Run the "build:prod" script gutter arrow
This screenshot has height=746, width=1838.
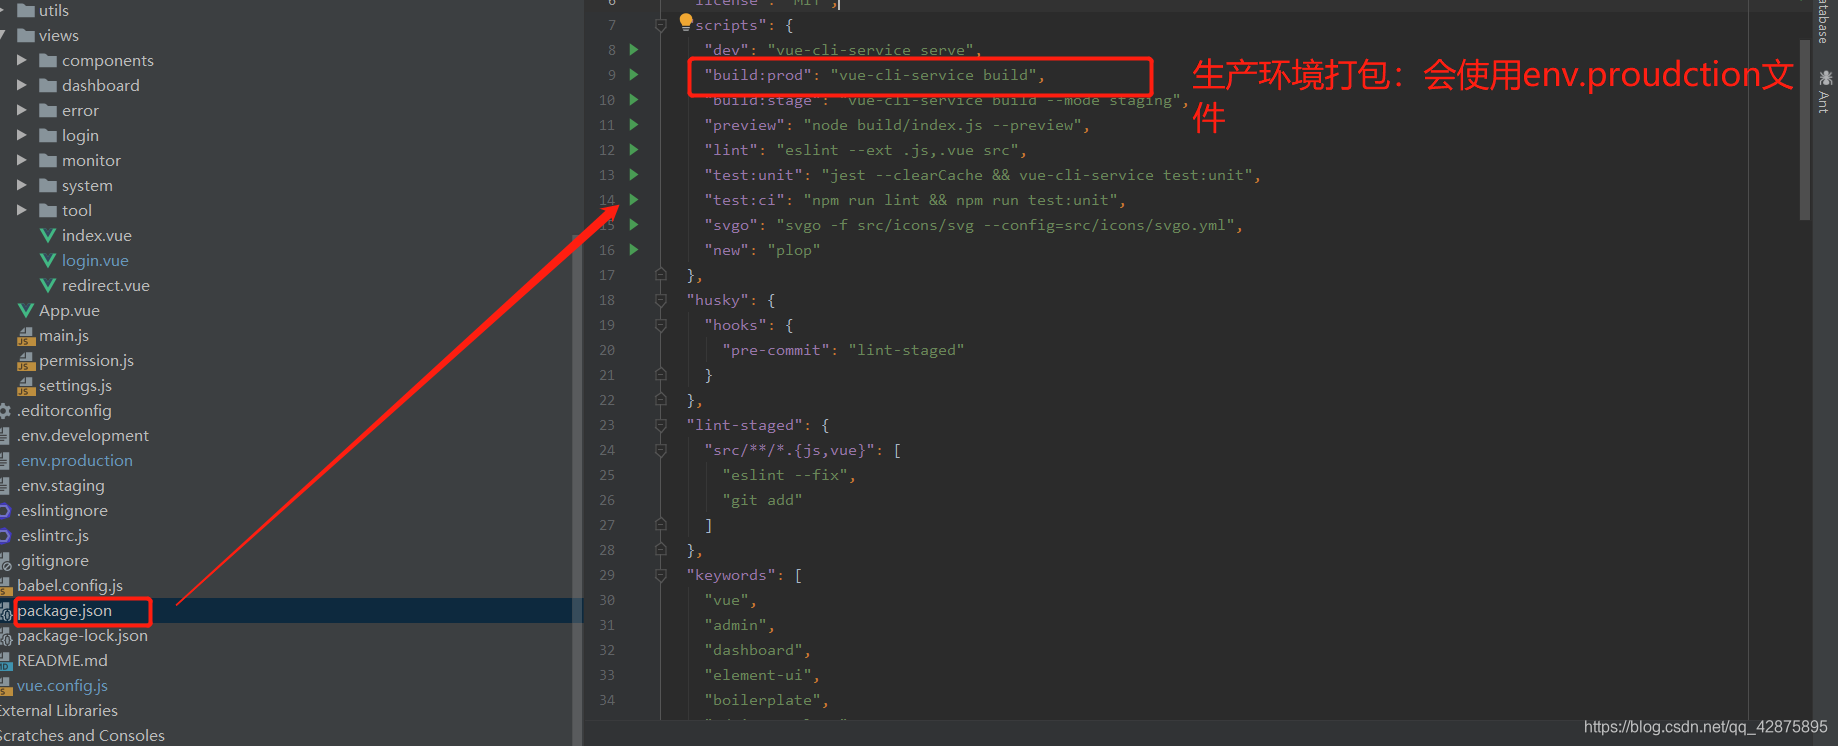[634, 74]
